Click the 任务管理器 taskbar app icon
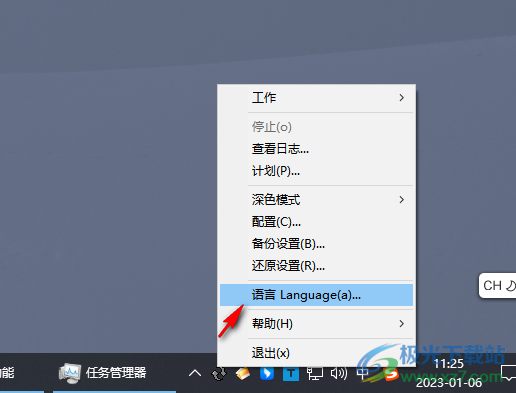This screenshot has height=393, width=516. (x=70, y=373)
